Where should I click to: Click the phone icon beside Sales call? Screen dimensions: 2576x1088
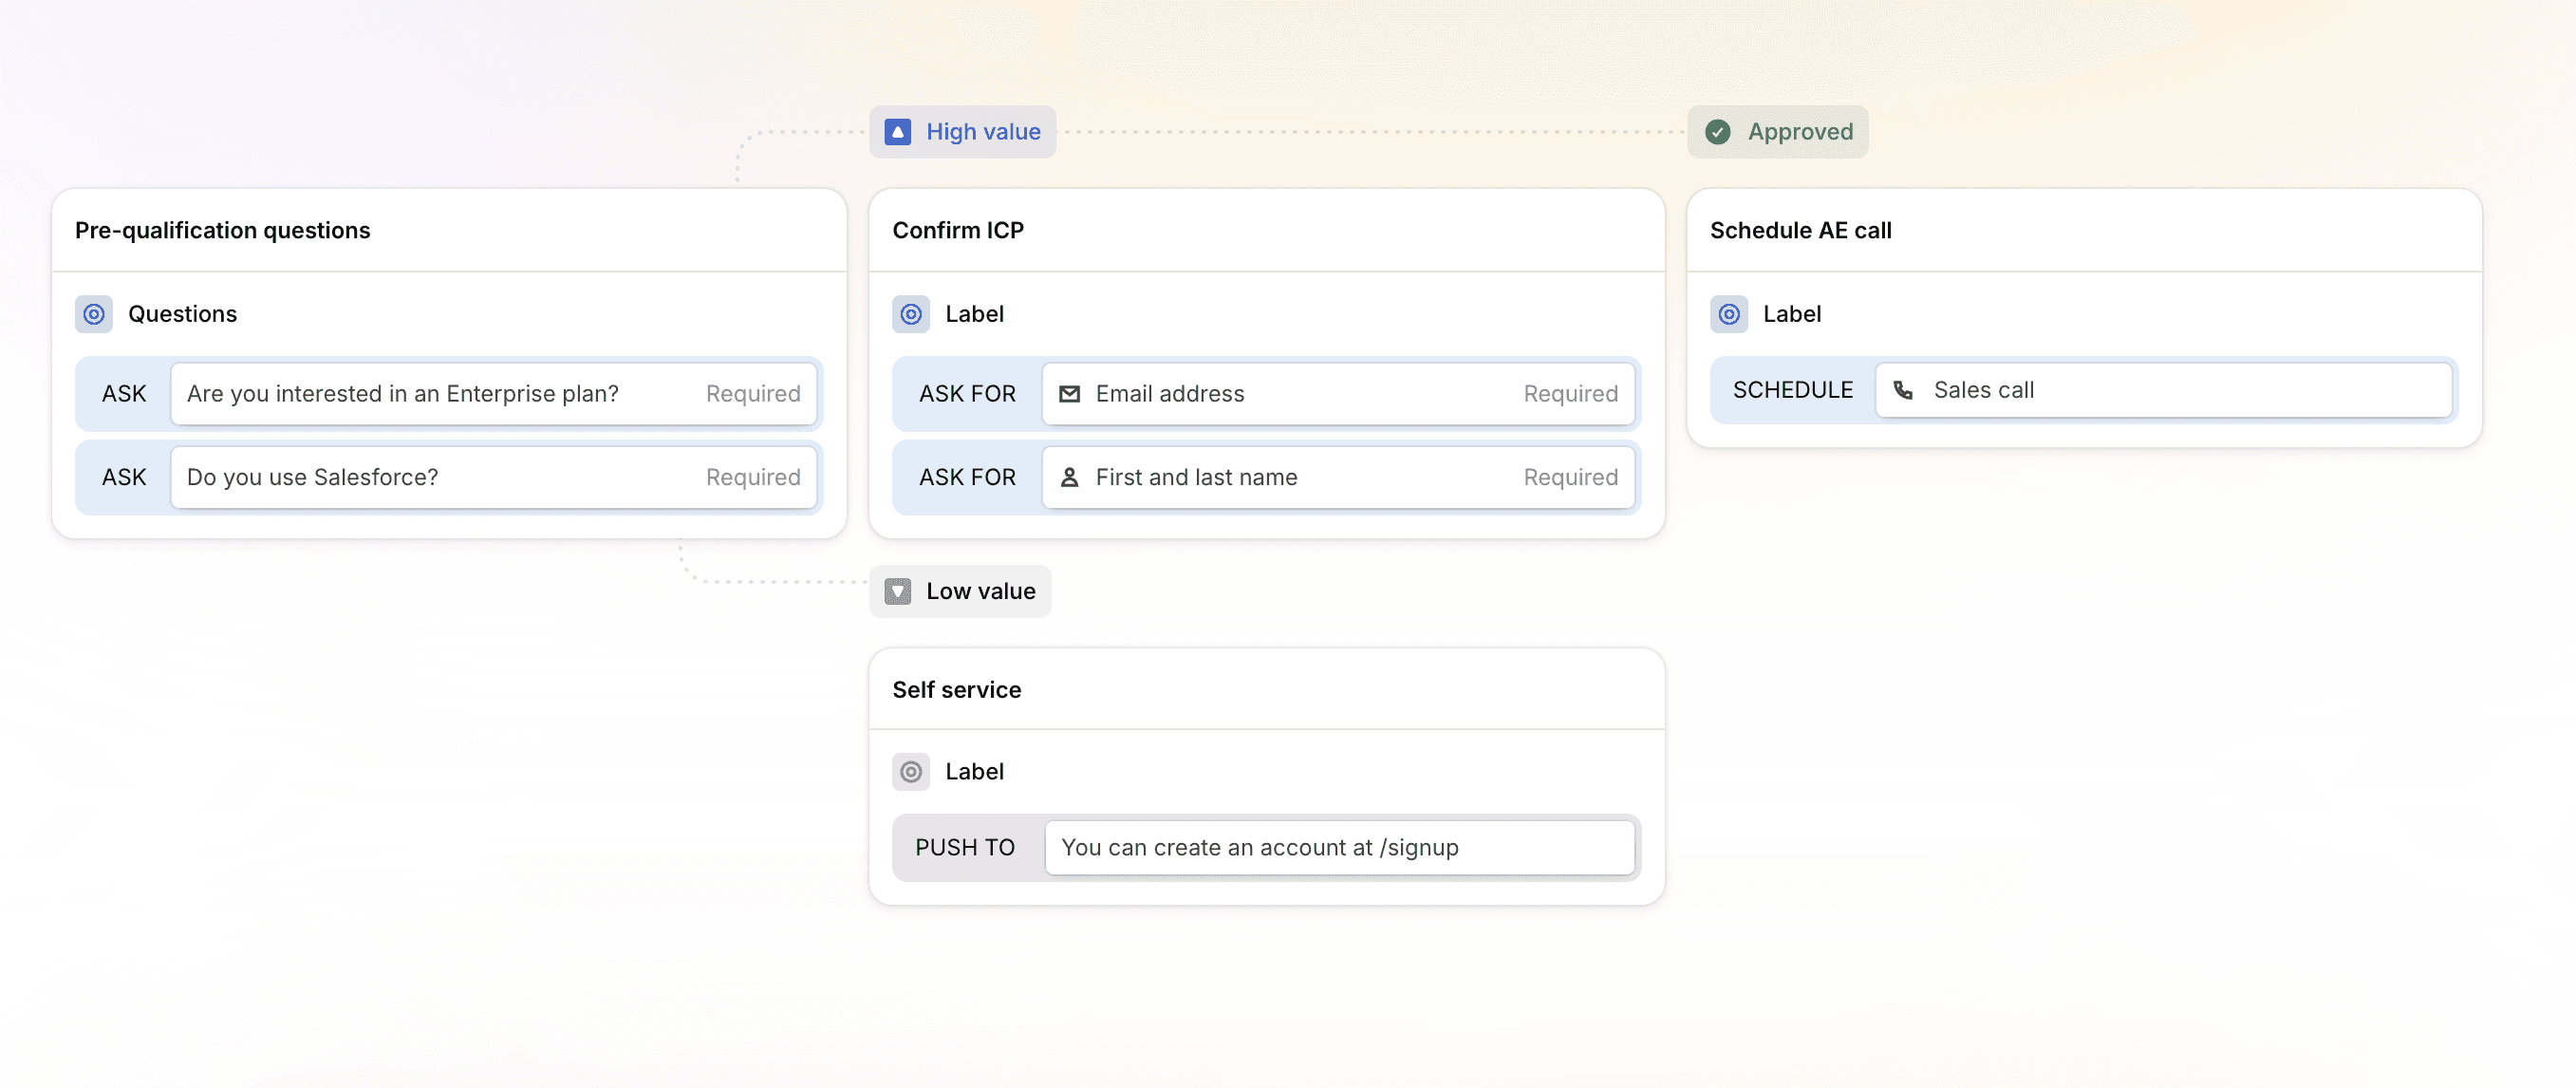pos(1904,390)
